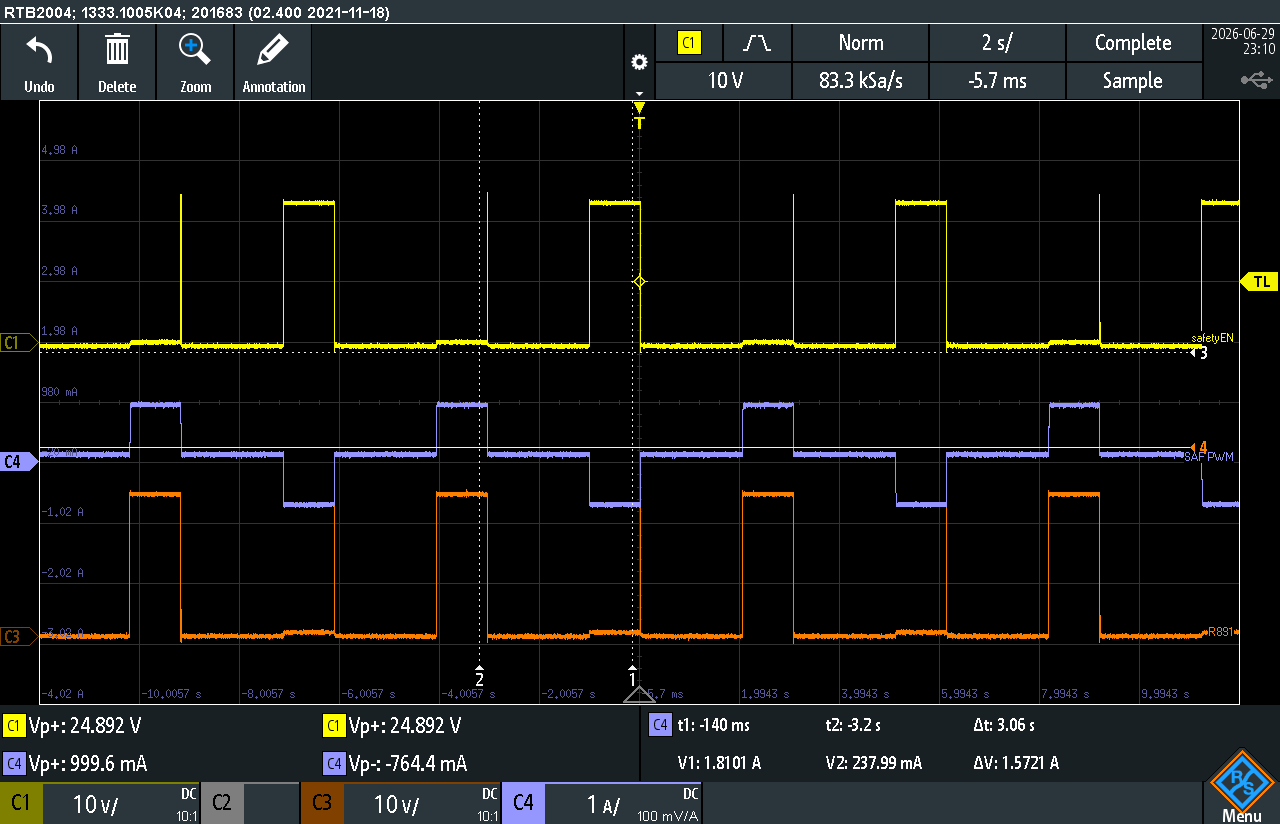
Task: Open the C4 1 A/ channel tab
Action: (x=601, y=803)
